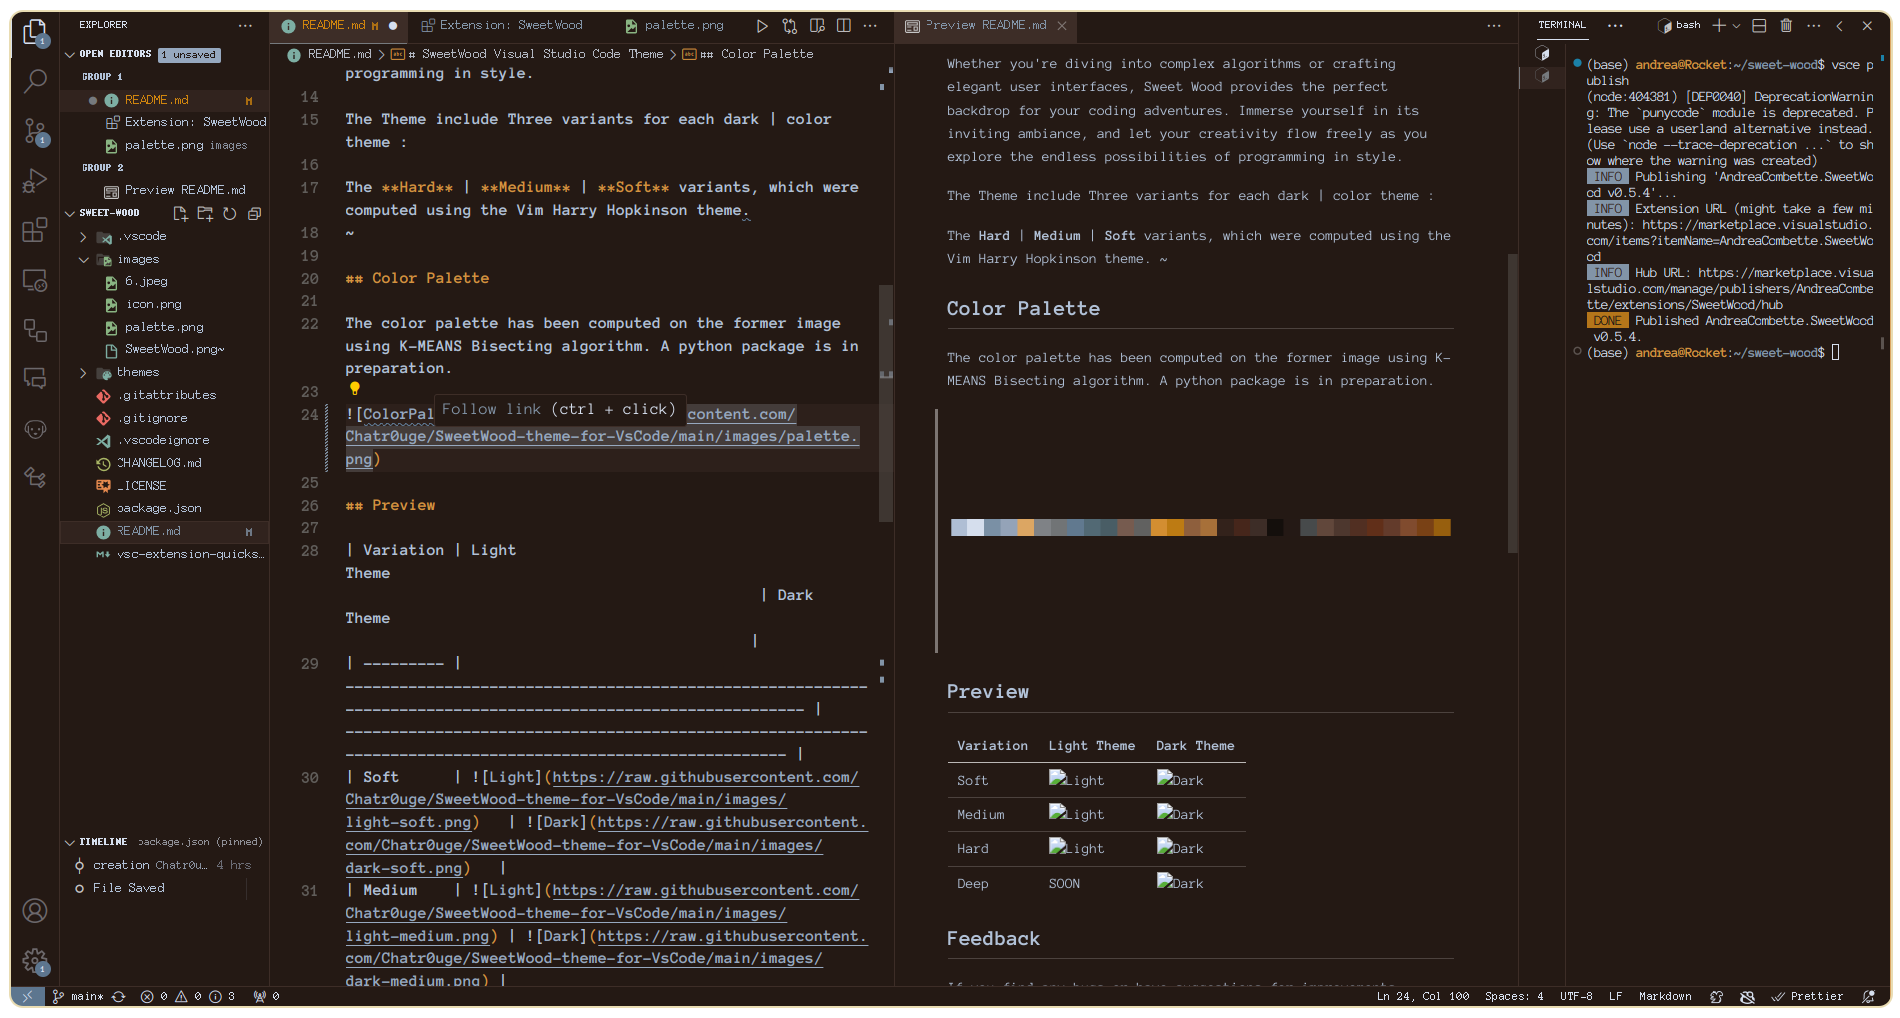Open notifications bell in status bar

tap(1869, 996)
